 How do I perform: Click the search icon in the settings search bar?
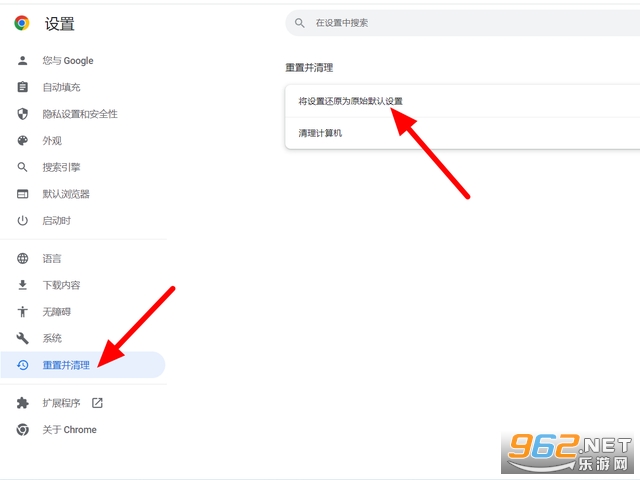tap(300, 23)
